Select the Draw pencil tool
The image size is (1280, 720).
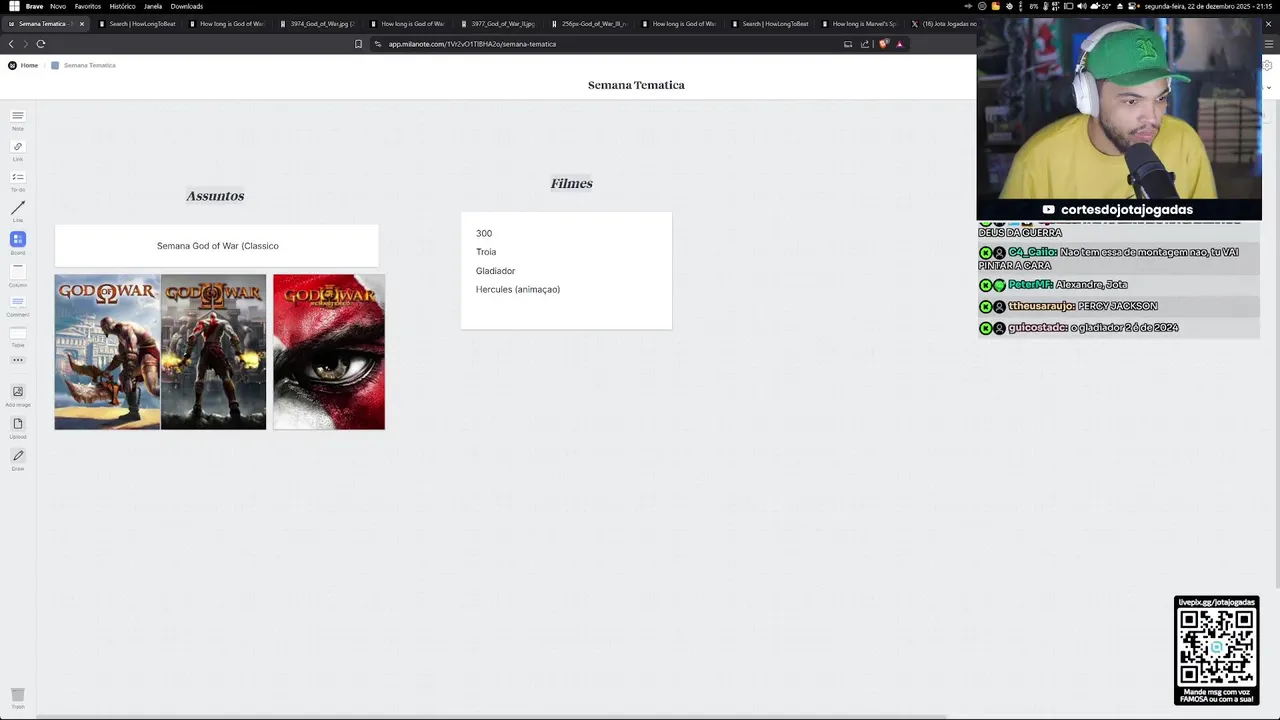18,459
